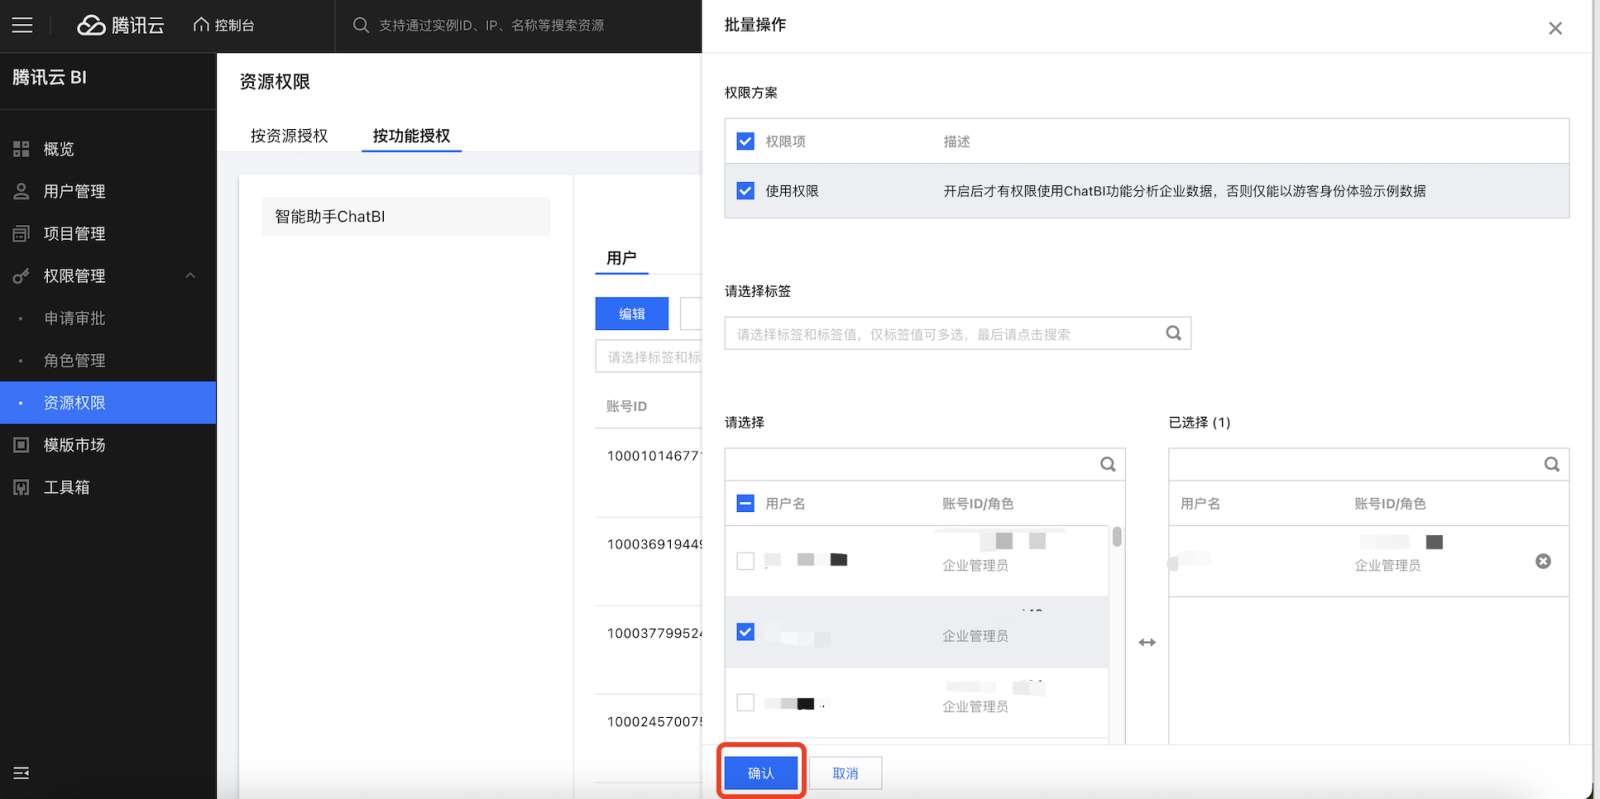Viewport: 1600px width, 799px height.
Task: Click the 确认 button
Action: click(x=761, y=773)
